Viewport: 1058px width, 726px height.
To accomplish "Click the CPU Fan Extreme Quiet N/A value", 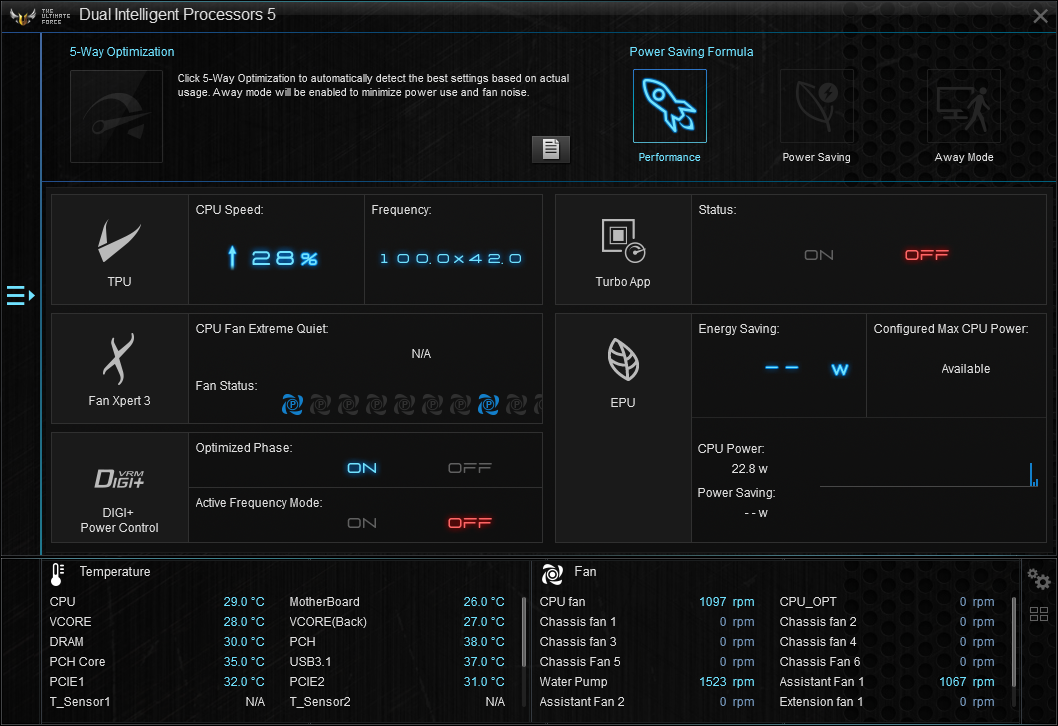I will [x=421, y=354].
